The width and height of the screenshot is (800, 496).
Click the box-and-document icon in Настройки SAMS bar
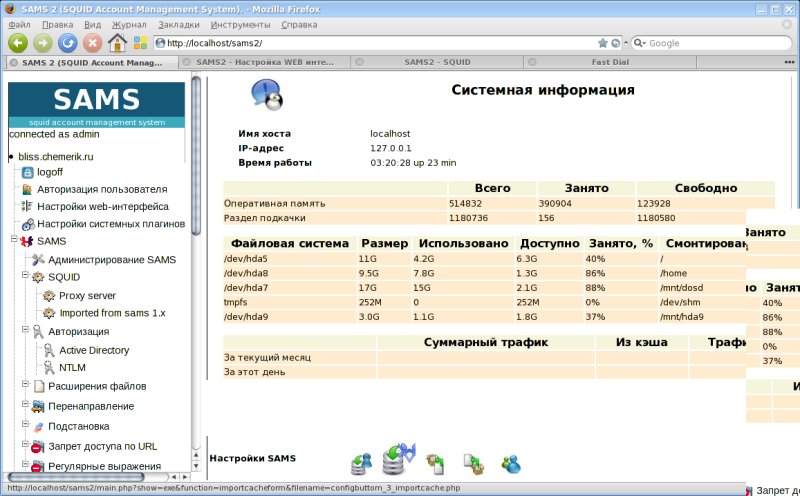click(x=435, y=463)
